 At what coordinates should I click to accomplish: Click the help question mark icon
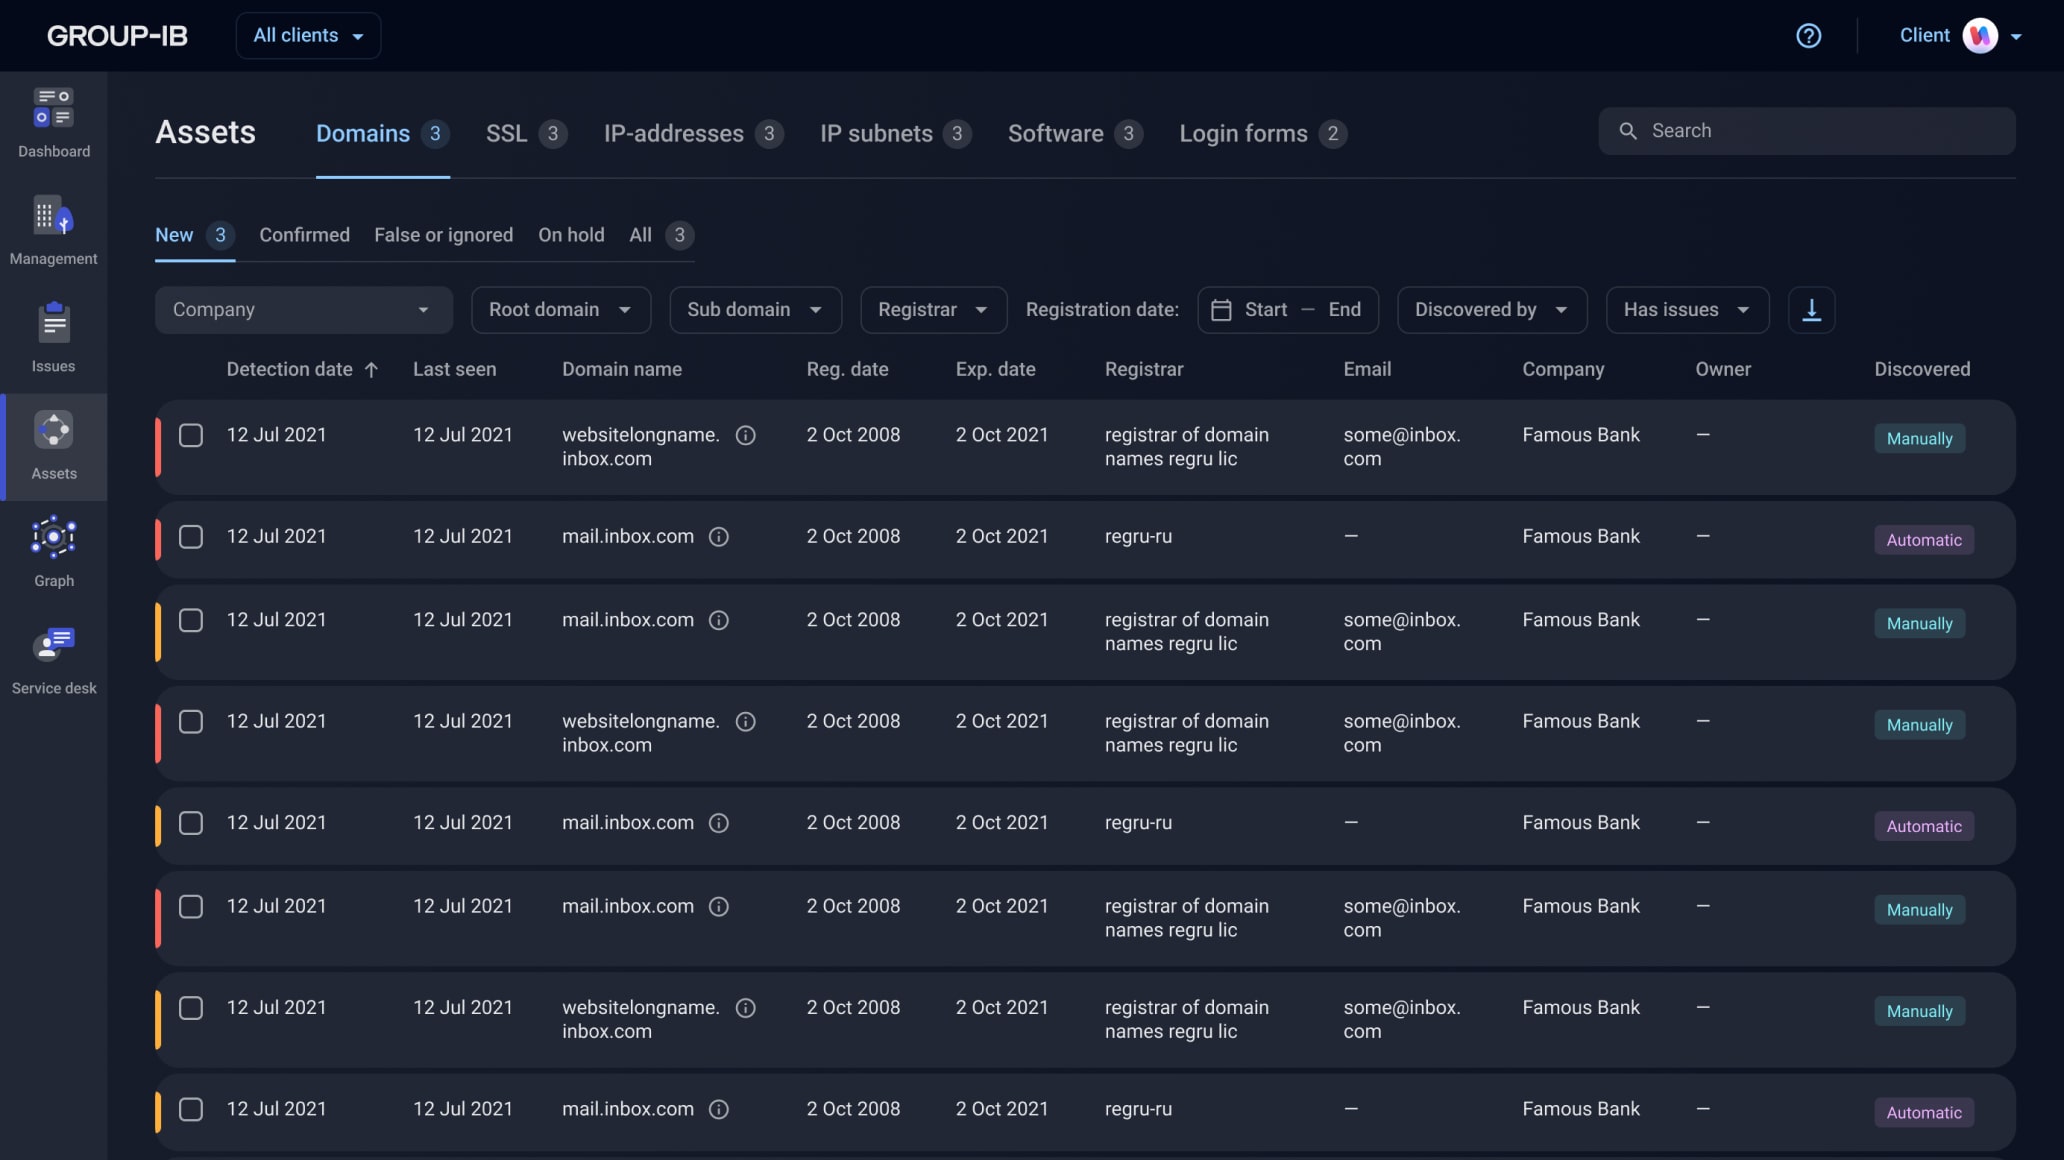(x=1808, y=36)
